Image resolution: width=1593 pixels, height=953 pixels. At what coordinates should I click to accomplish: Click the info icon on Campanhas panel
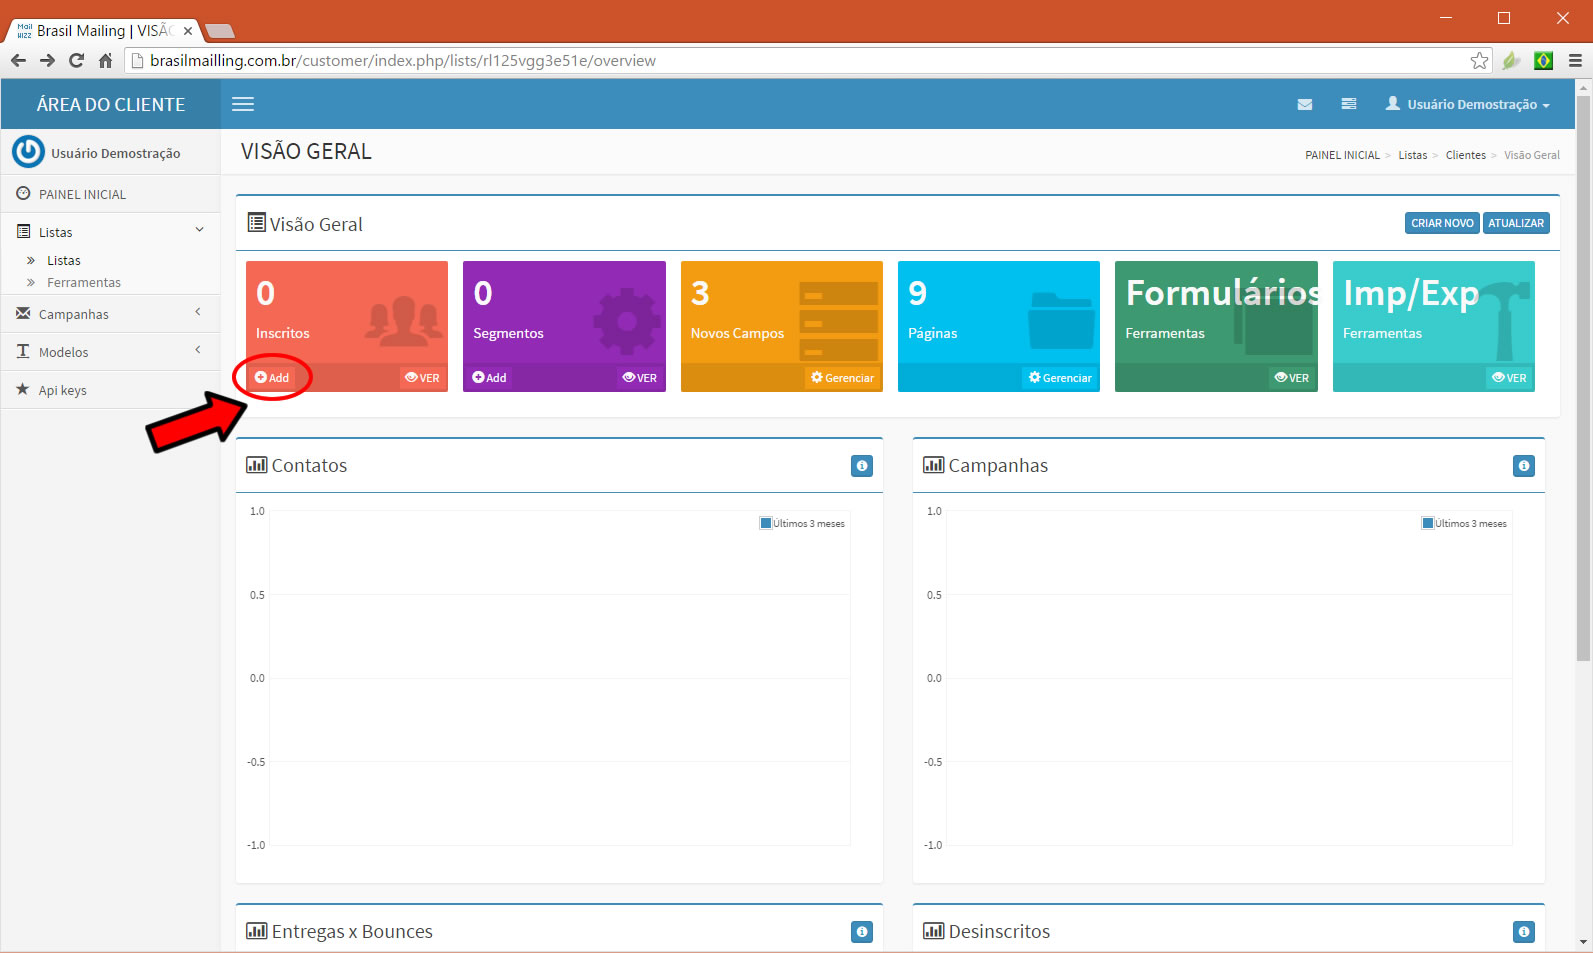[x=1524, y=466]
